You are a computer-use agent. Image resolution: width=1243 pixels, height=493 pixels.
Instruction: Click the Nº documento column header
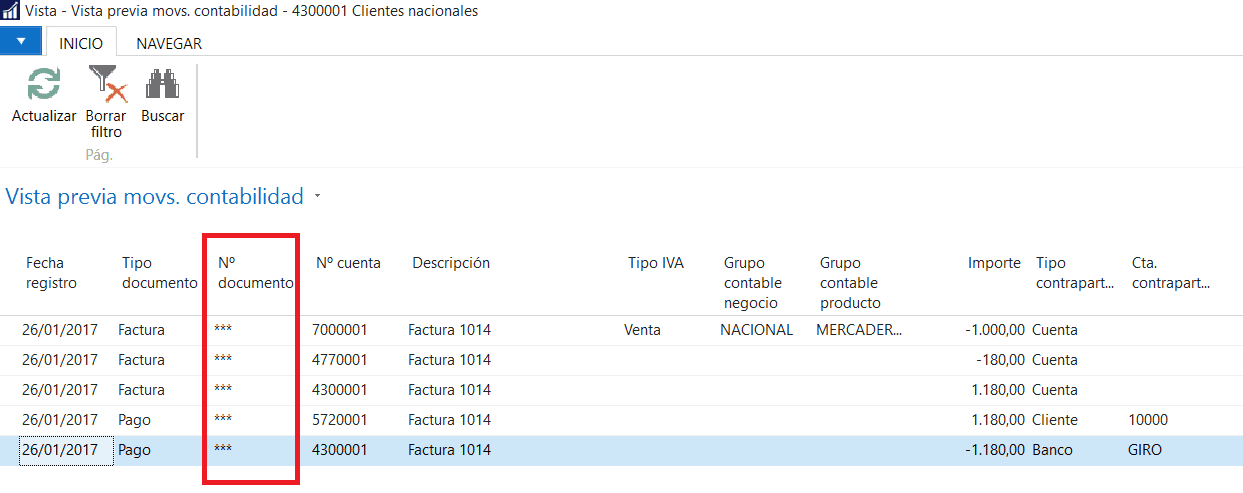coord(256,273)
